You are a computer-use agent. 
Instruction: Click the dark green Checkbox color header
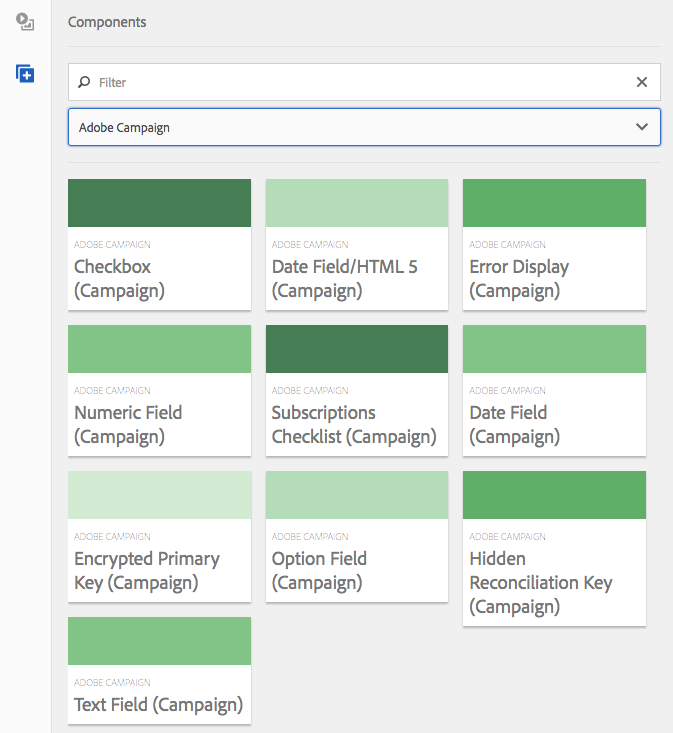[x=159, y=203]
